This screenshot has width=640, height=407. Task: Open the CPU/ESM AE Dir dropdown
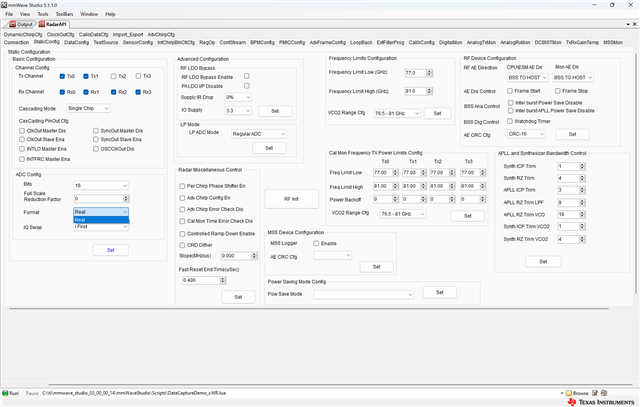click(x=527, y=78)
